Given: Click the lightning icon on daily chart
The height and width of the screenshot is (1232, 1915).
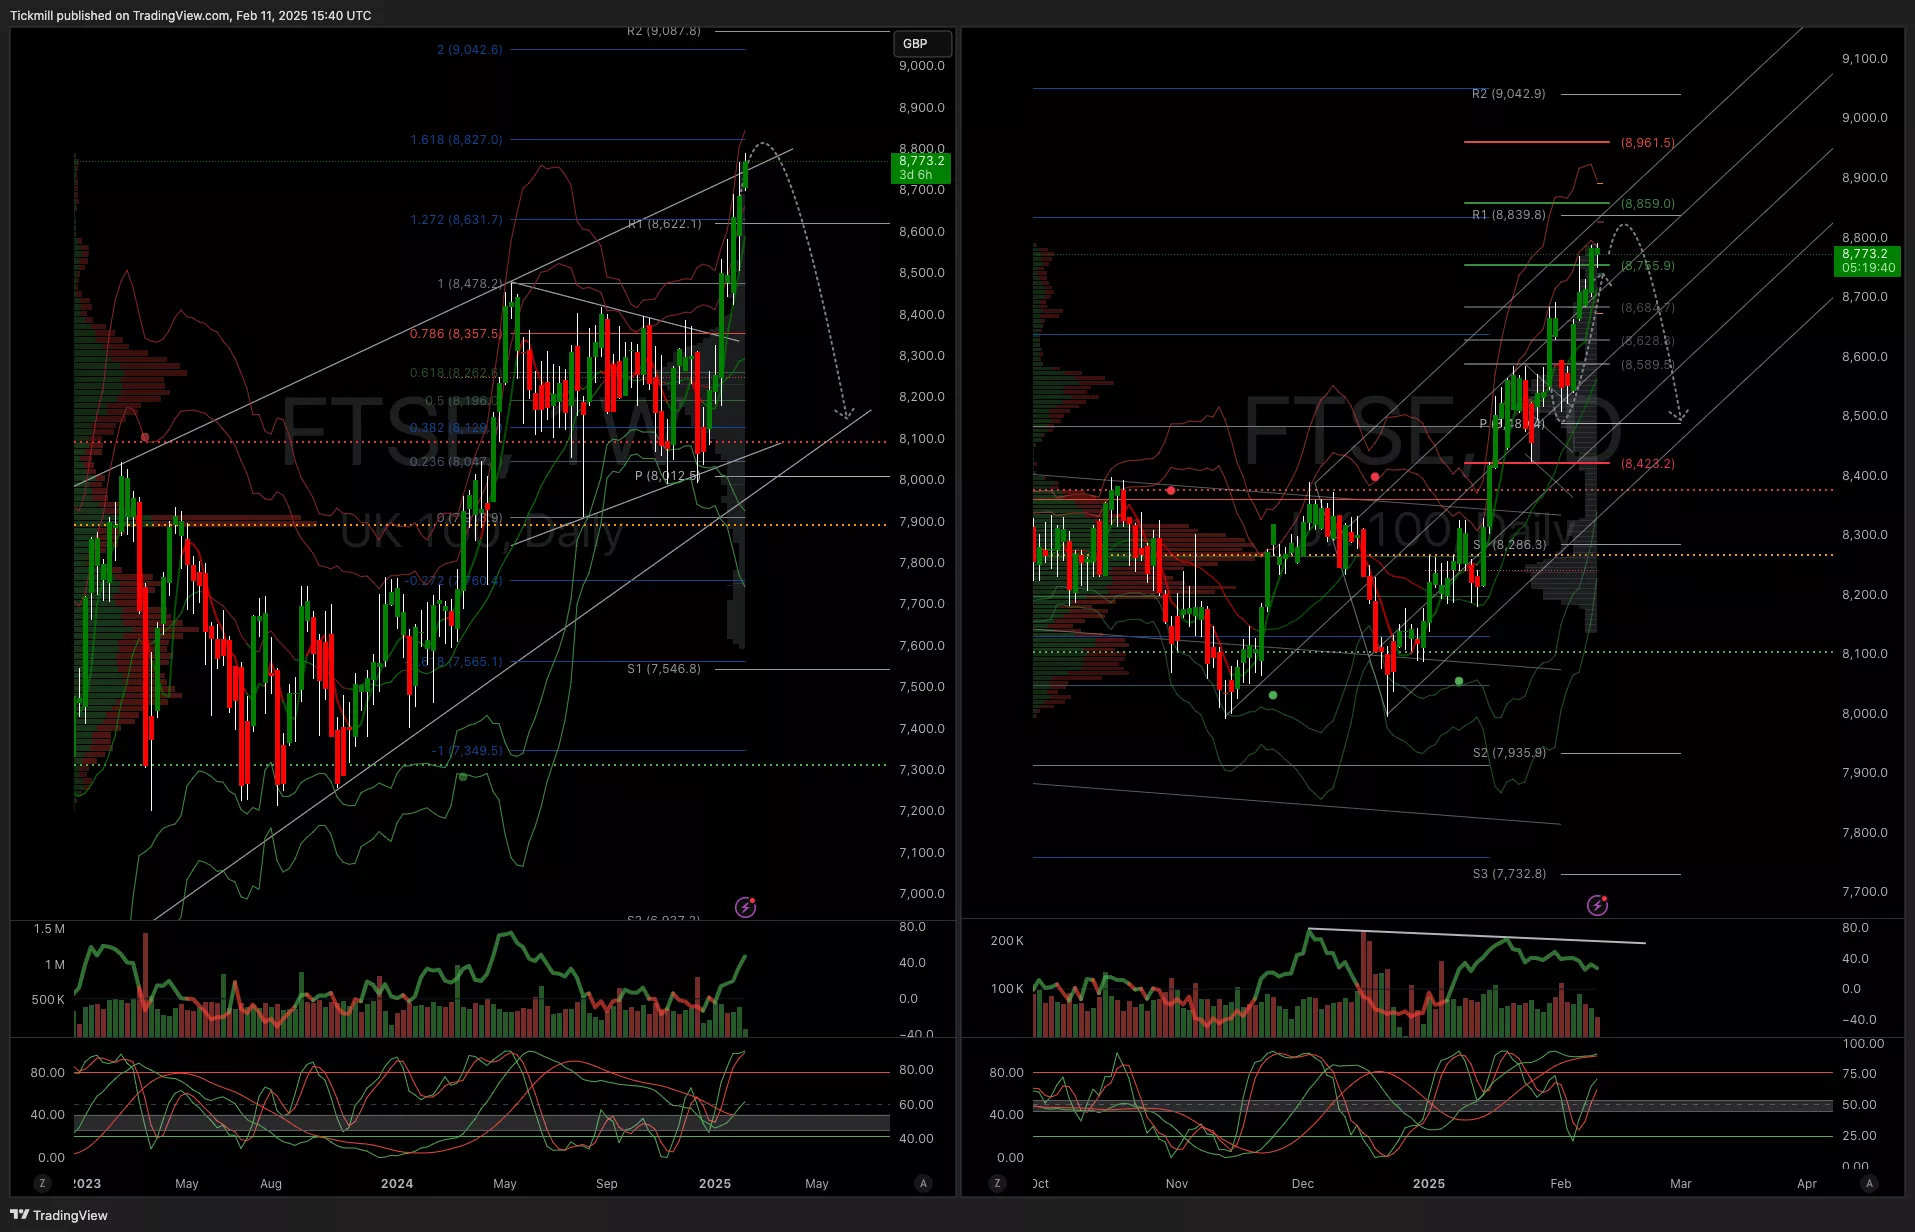Looking at the screenshot, I should (x=1597, y=905).
